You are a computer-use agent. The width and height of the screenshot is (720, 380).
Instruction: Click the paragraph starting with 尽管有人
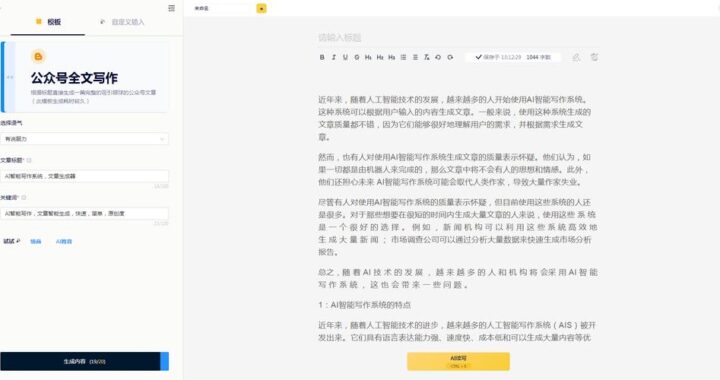pyautogui.click(x=457, y=227)
